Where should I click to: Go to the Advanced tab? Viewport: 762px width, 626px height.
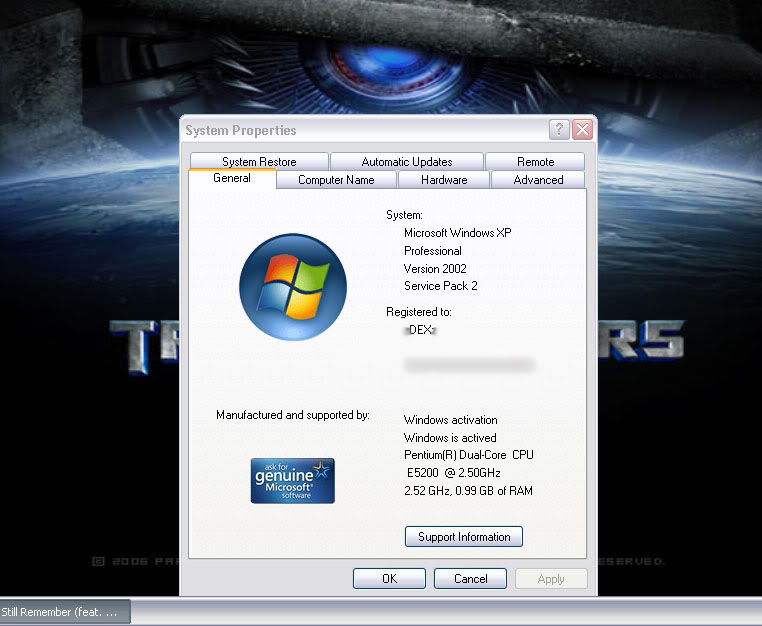click(x=538, y=180)
